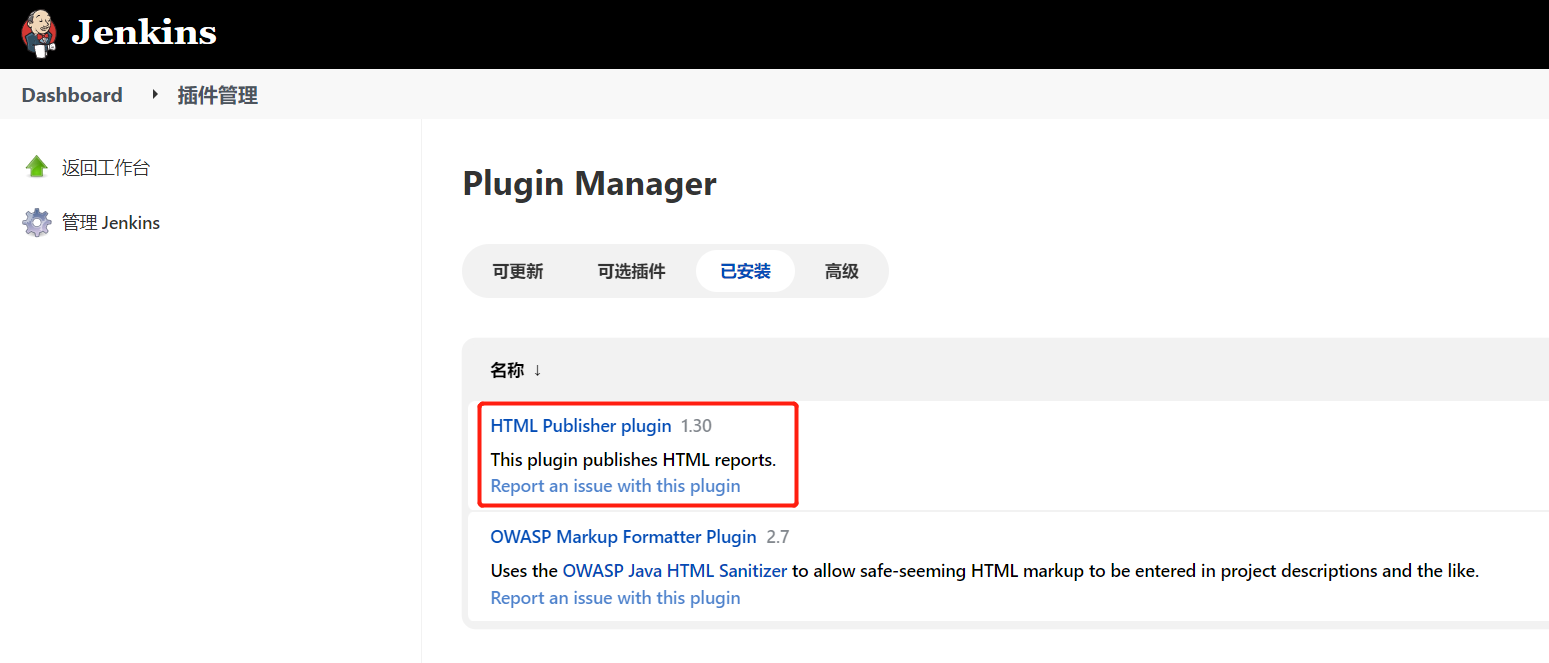1549x663 pixels.
Task: Report an issue for OWASP Markup Formatter
Action: point(615,598)
